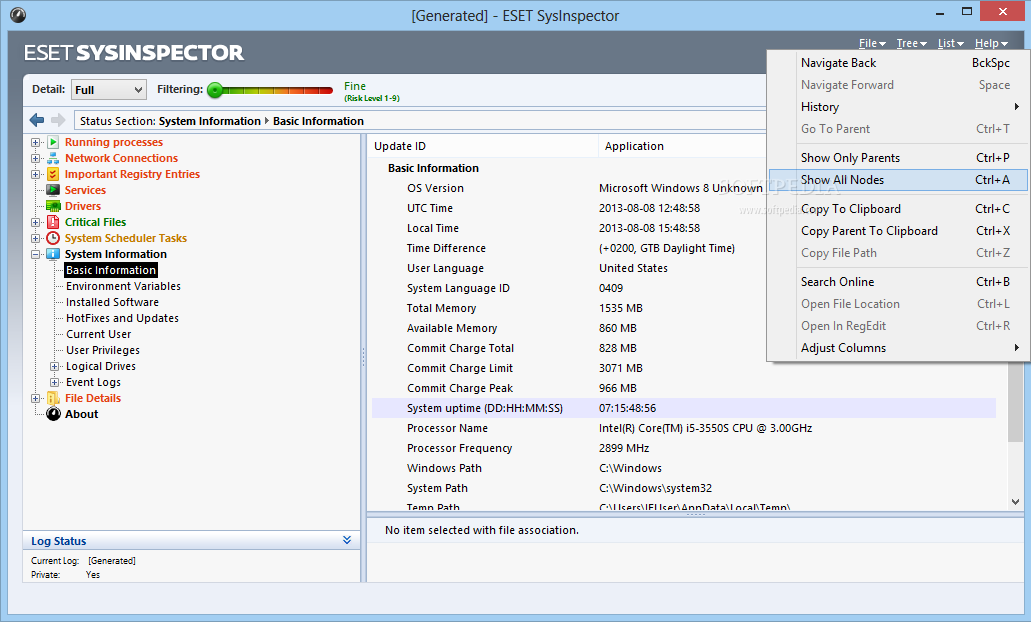Click the blue navigate back arrow

click(x=37, y=120)
